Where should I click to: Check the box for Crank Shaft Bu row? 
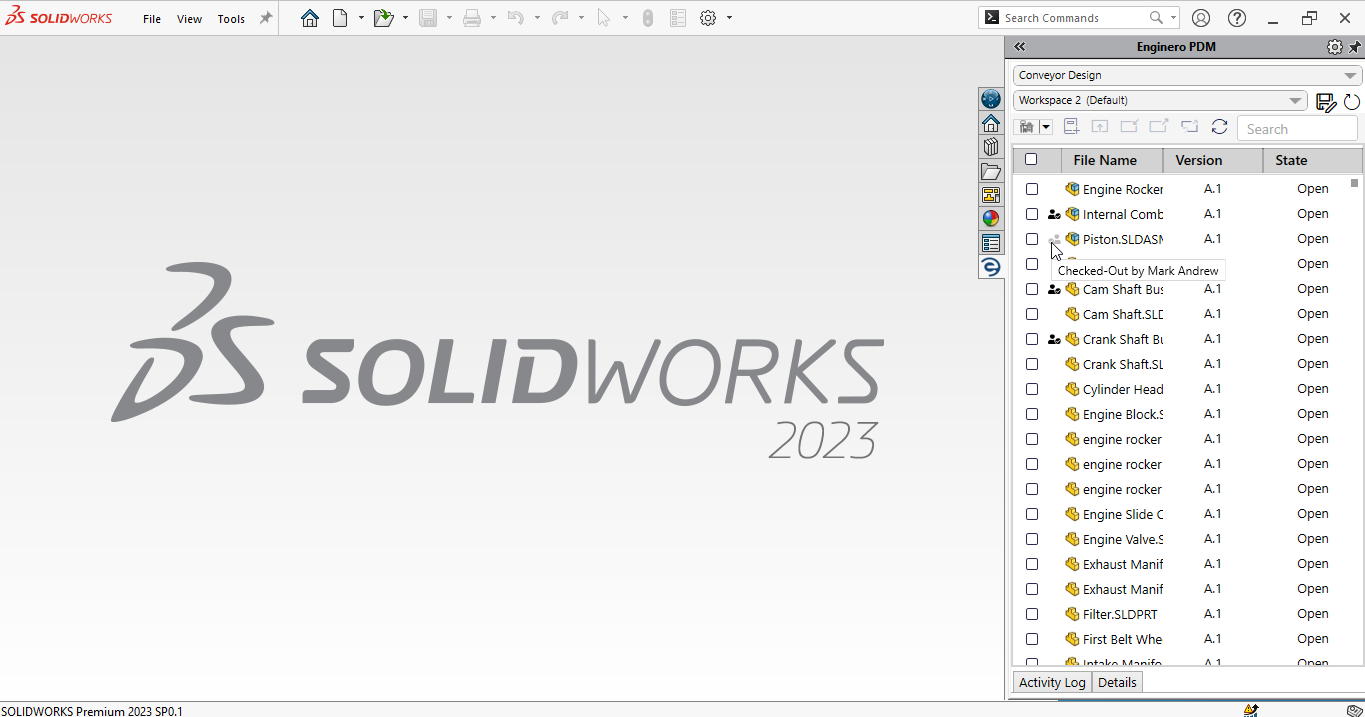(x=1032, y=339)
